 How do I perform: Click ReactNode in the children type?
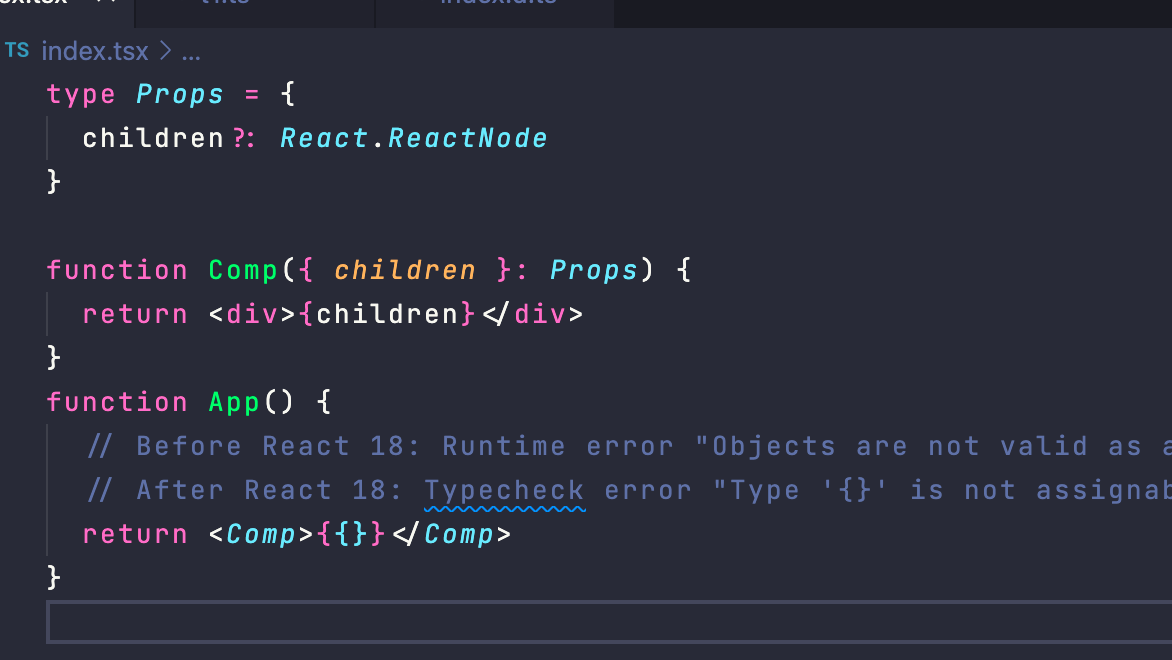(467, 138)
